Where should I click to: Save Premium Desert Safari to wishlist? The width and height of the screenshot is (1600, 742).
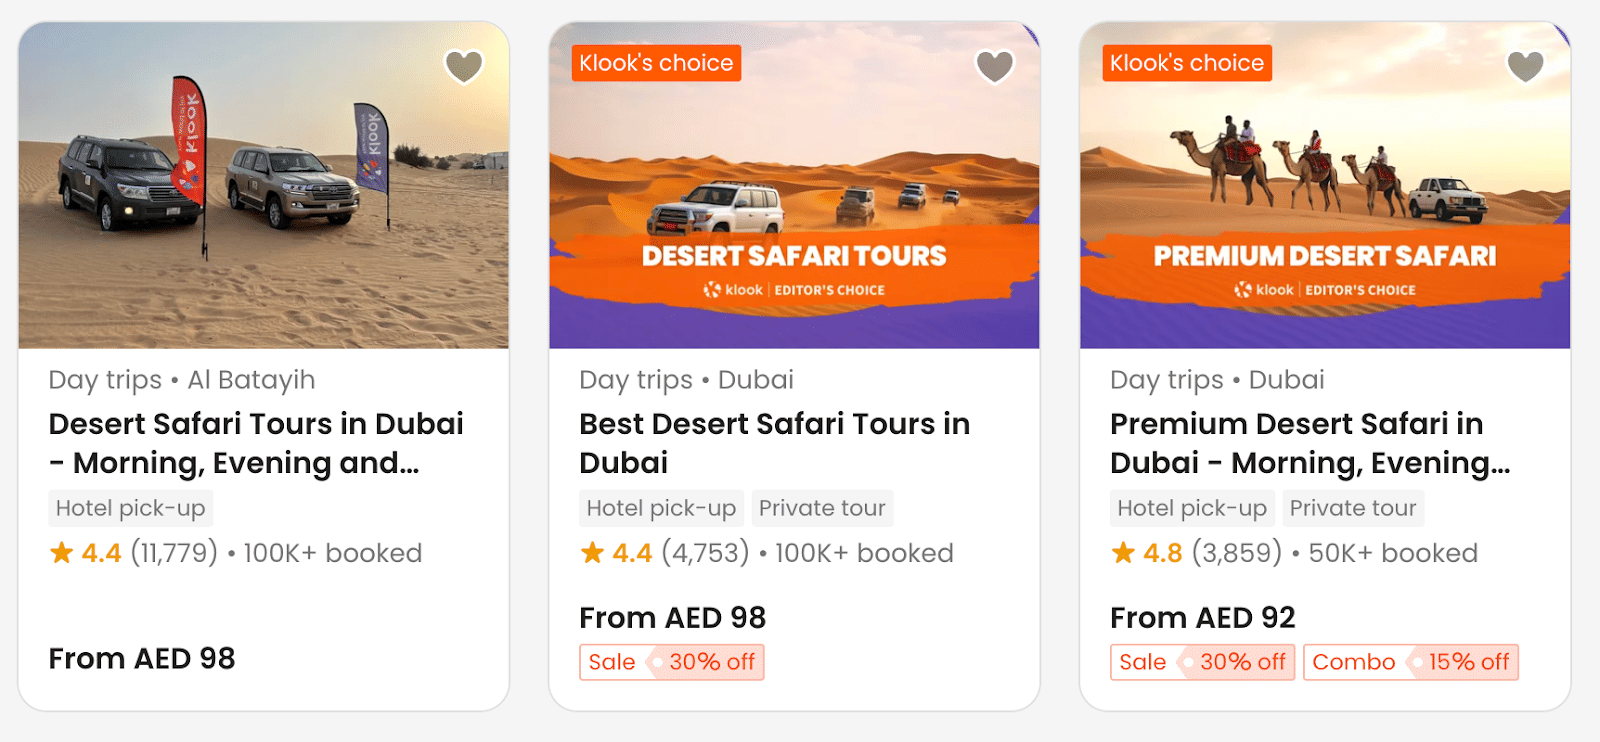coord(1525,67)
